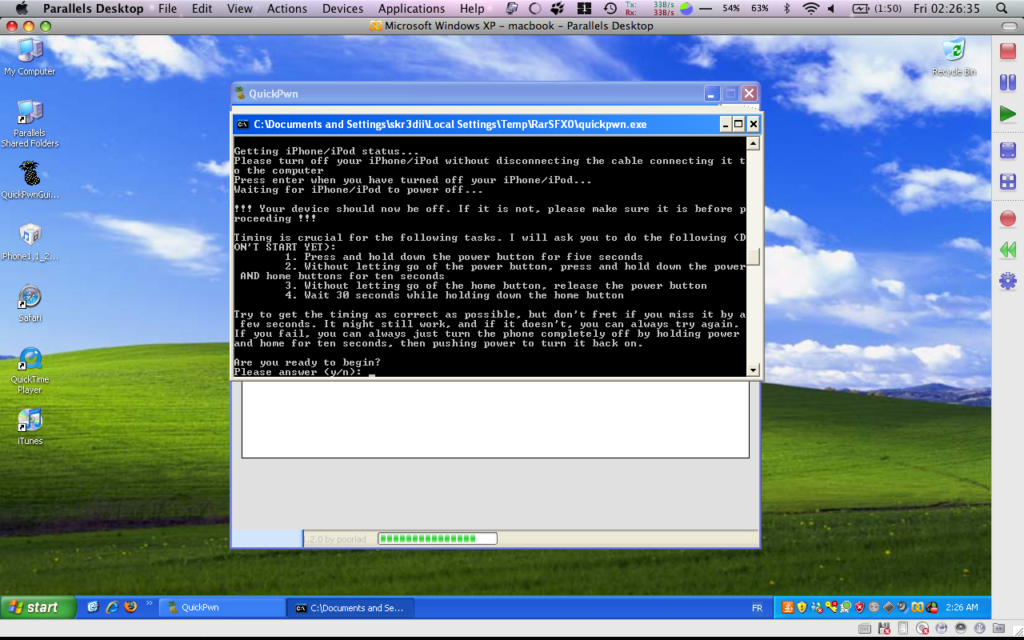The height and width of the screenshot is (640, 1024).
Task: Open the View menu
Action: click(x=240, y=8)
